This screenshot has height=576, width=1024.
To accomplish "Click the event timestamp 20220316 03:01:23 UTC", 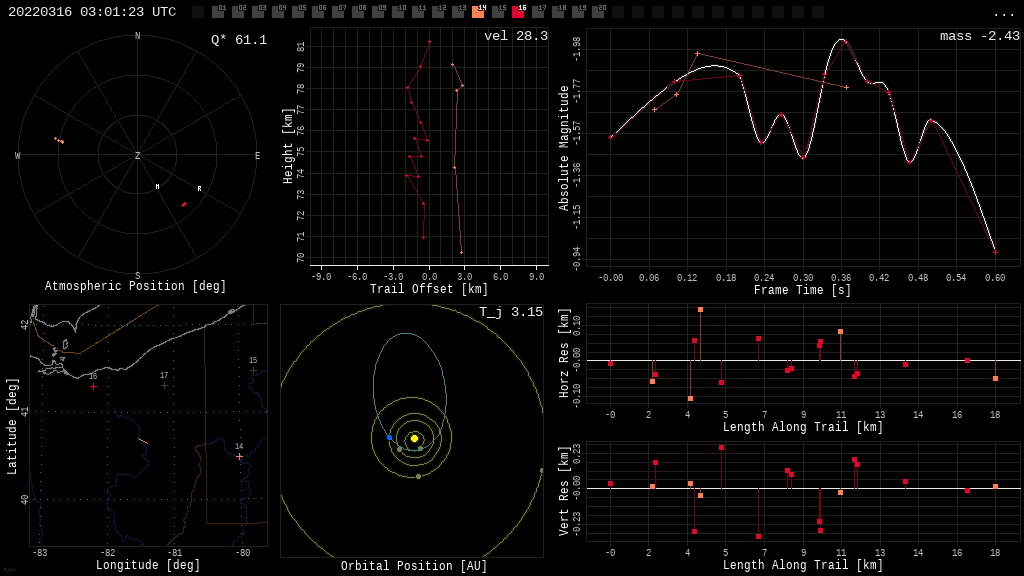I will click(x=92, y=12).
